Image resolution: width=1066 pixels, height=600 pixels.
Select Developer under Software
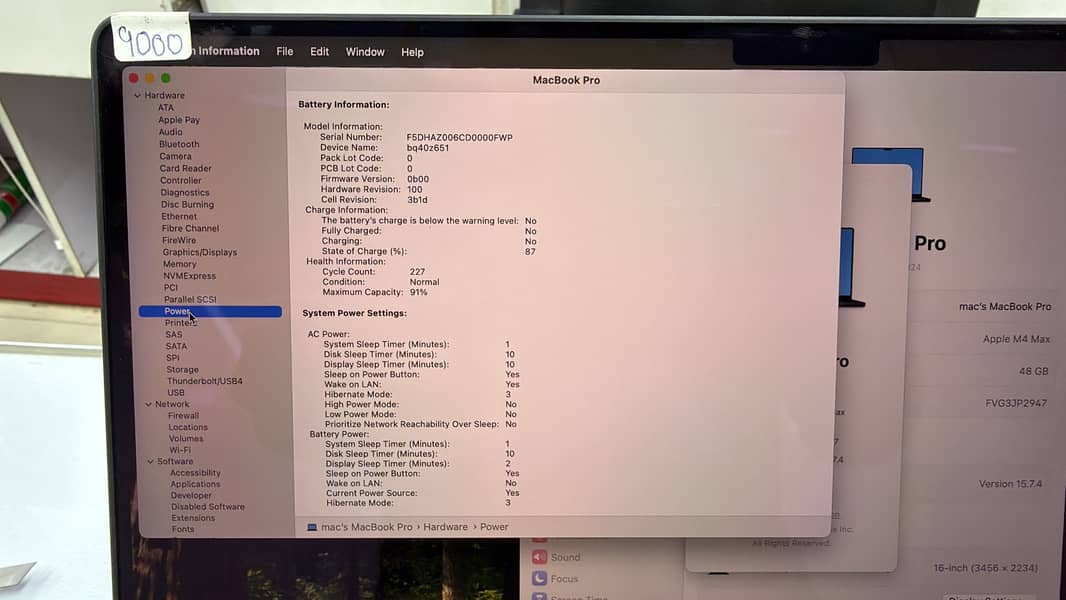pyautogui.click(x=191, y=495)
